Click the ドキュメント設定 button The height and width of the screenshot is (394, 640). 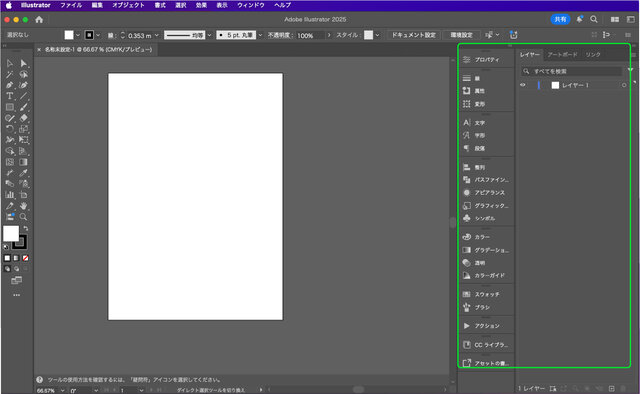click(413, 35)
